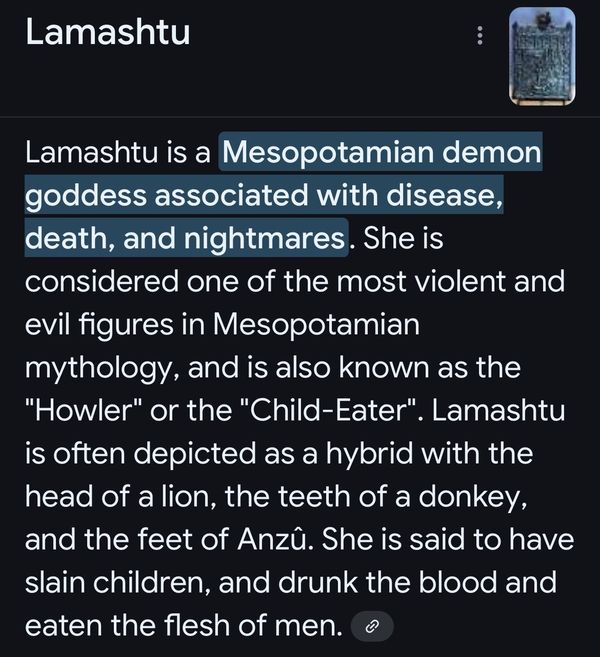Screen dimensions: 600x657
Task: Click the Lamashtu heading title
Action: [x=108, y=33]
